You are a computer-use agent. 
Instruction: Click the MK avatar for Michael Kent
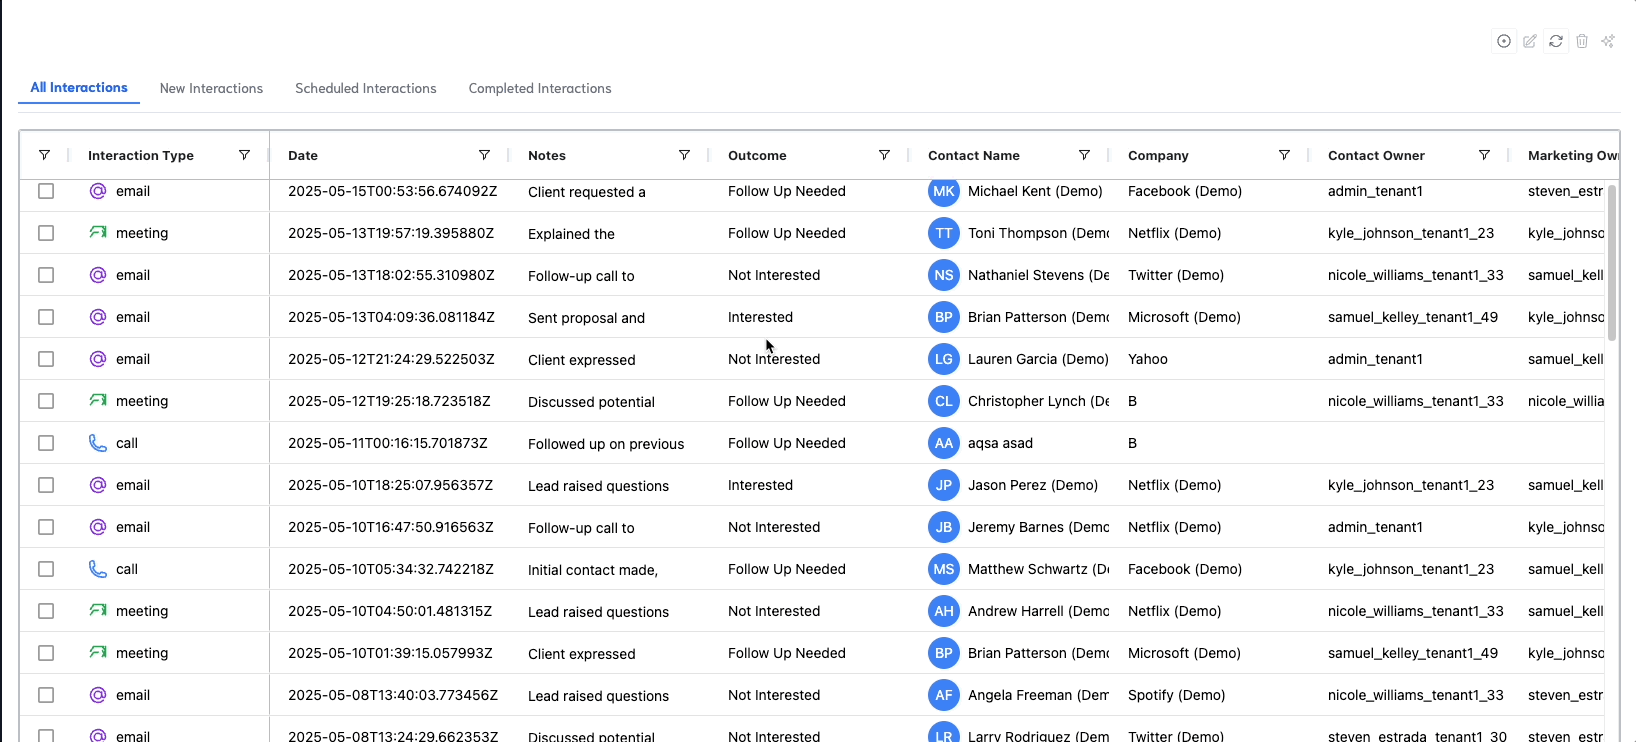pos(944,191)
